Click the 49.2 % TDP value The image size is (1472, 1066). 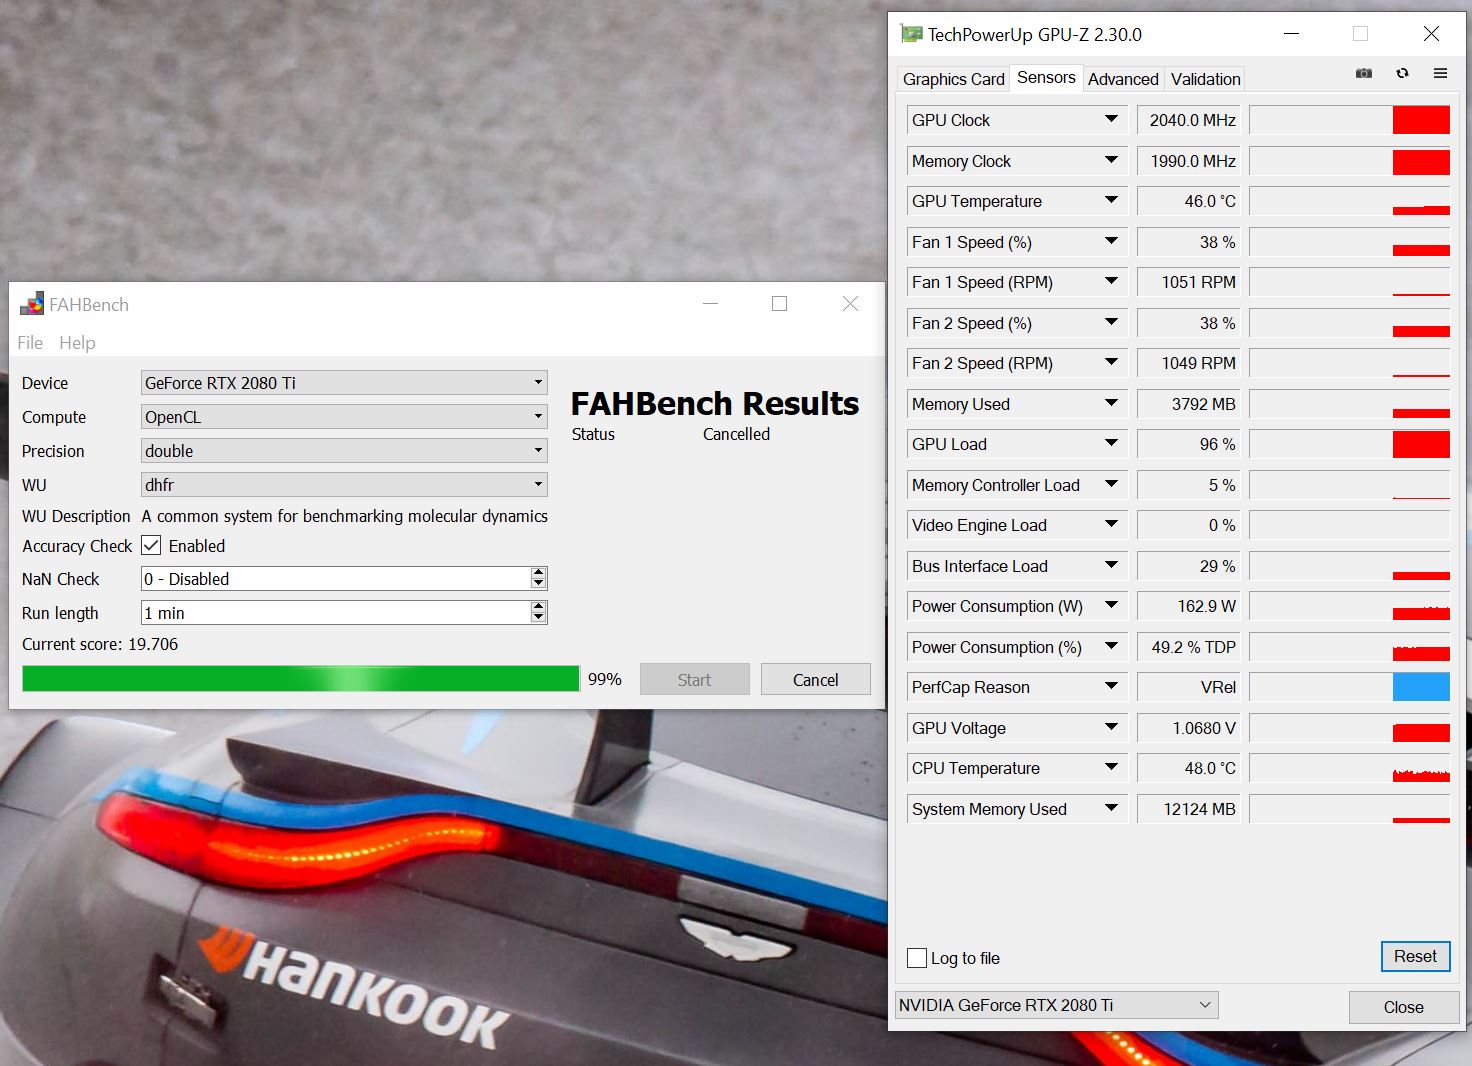(x=1189, y=647)
